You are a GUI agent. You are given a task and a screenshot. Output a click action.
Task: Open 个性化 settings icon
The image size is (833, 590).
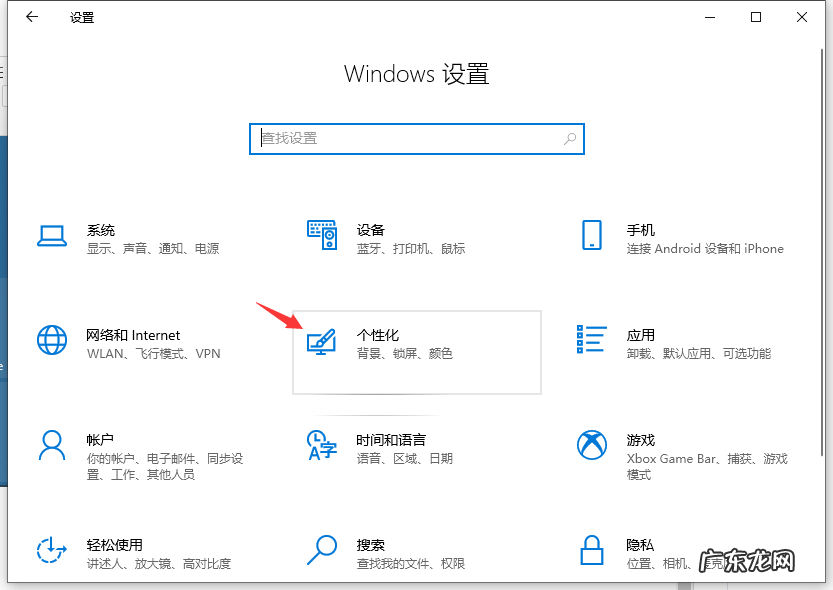point(321,340)
